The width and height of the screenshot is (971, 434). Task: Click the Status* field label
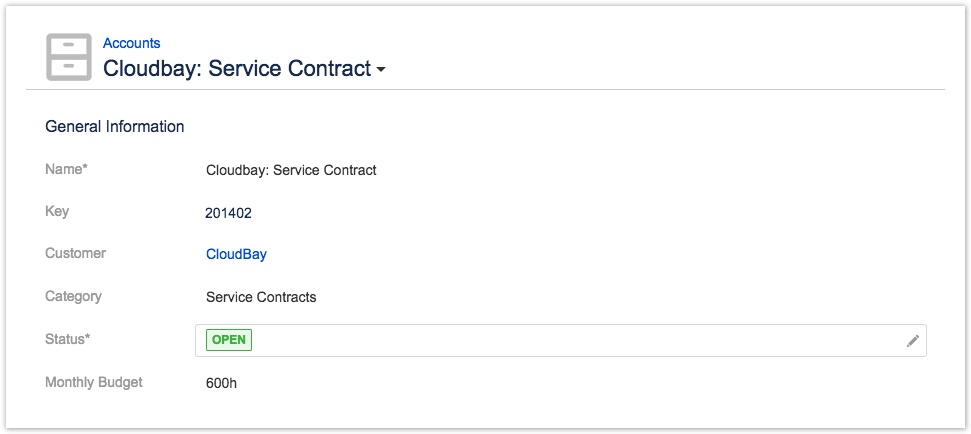click(68, 339)
